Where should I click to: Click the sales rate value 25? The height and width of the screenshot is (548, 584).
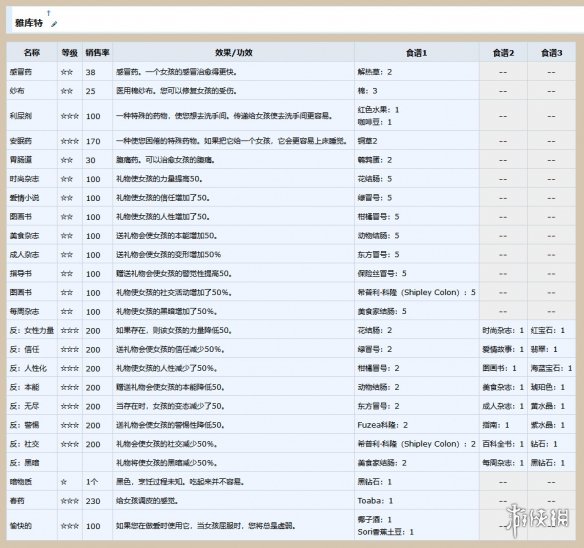[x=91, y=91]
